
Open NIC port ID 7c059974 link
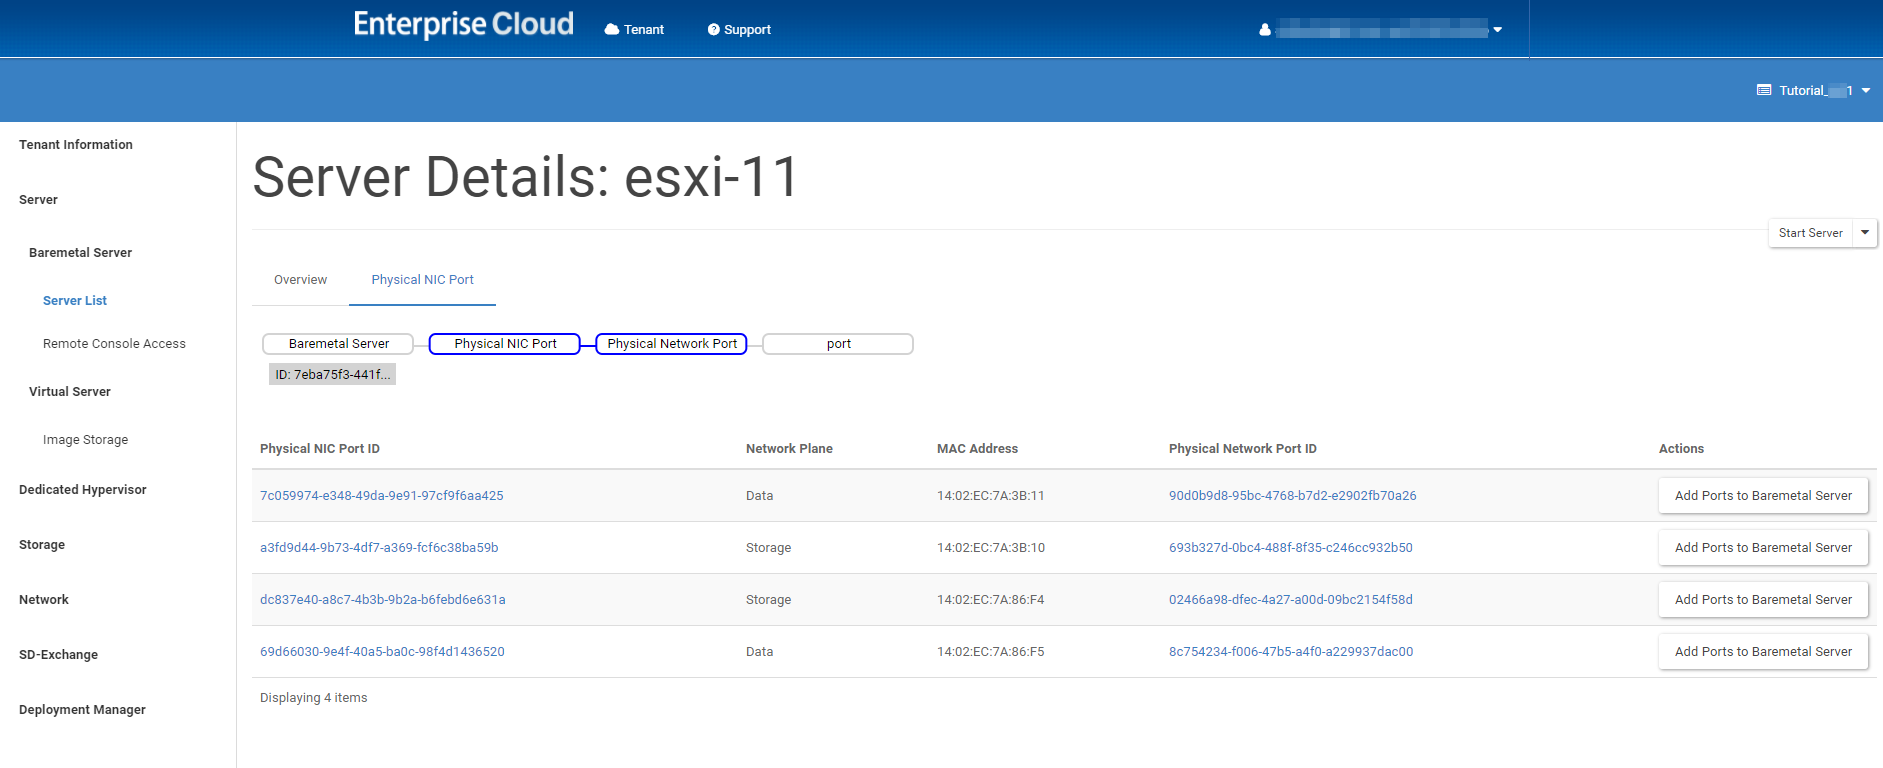click(x=381, y=496)
